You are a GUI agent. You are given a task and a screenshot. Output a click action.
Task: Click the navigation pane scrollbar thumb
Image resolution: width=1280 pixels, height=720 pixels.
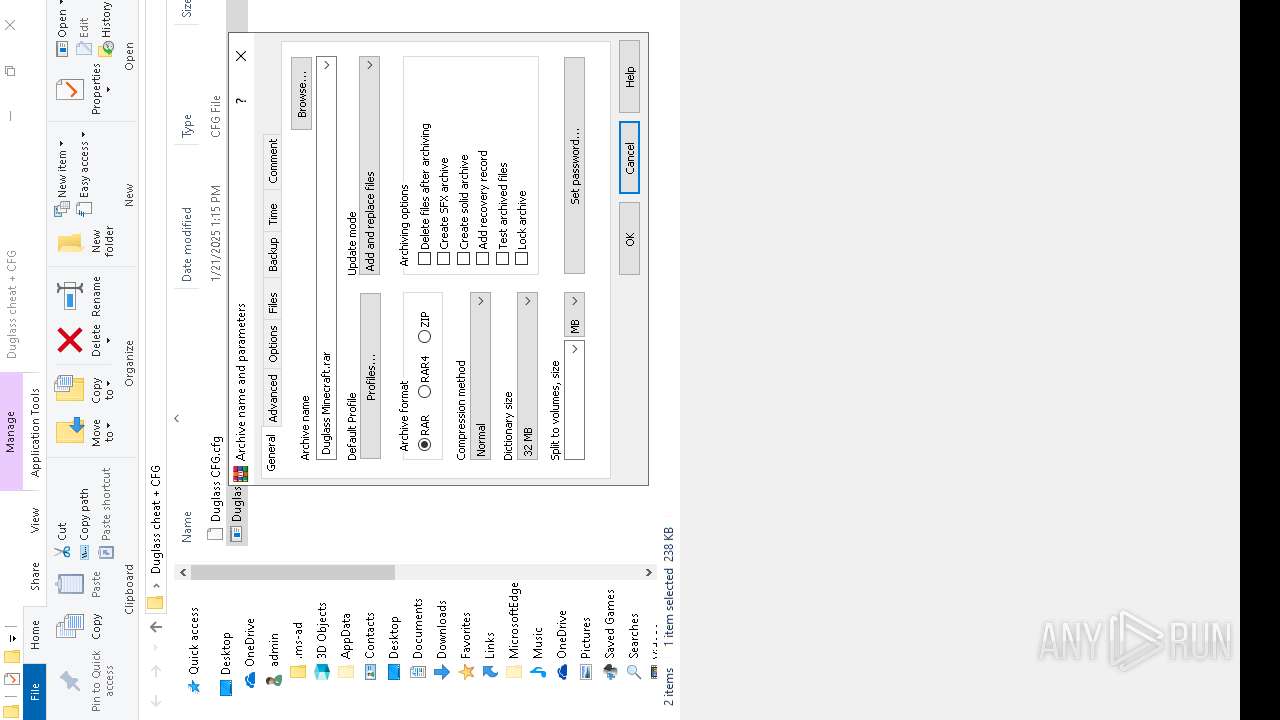coord(292,572)
